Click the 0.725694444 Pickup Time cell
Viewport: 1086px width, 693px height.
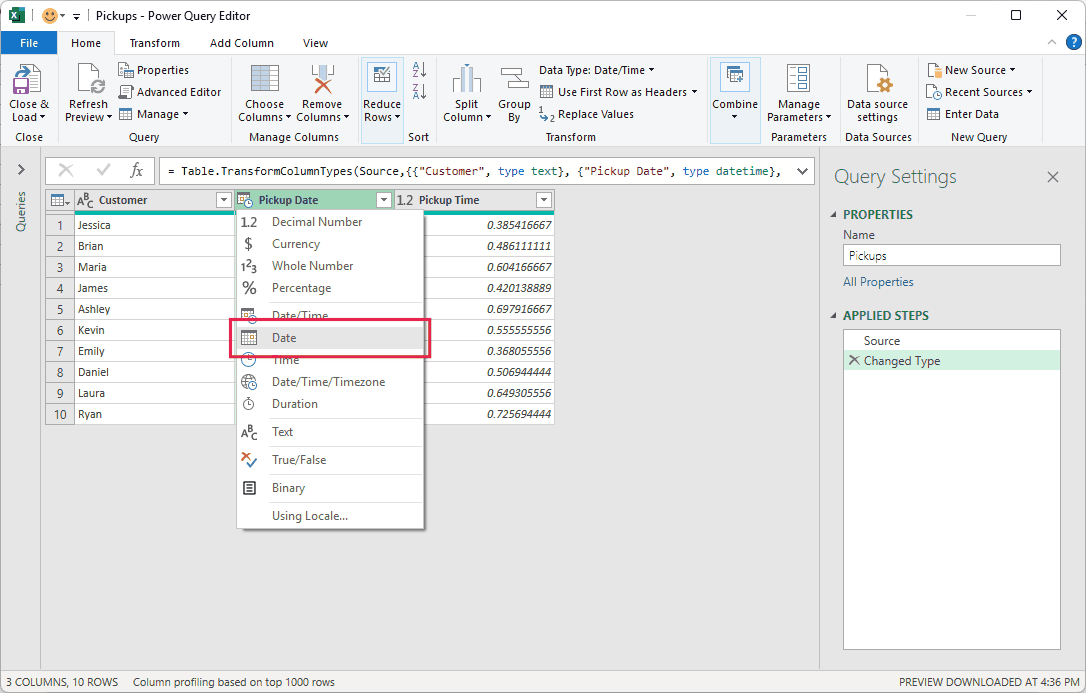click(488, 414)
